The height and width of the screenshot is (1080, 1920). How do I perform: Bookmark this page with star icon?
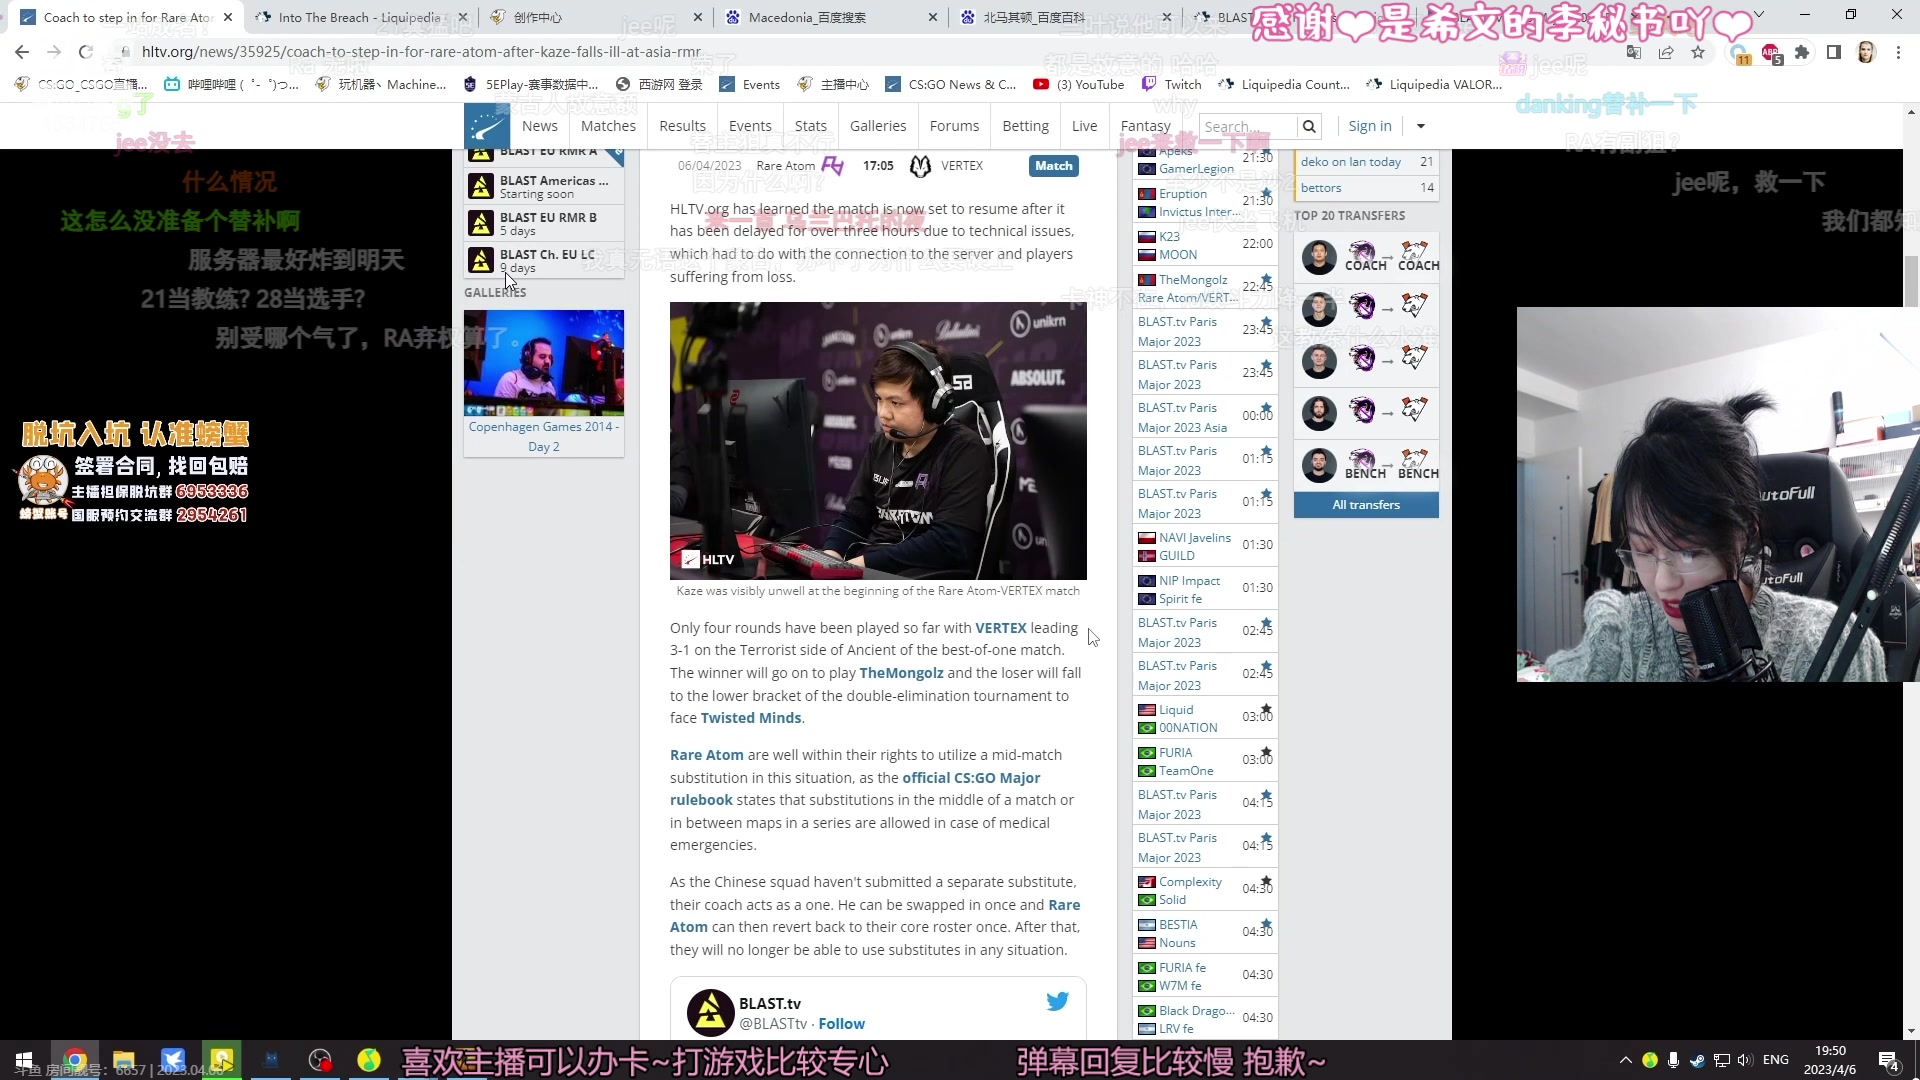tap(1698, 52)
